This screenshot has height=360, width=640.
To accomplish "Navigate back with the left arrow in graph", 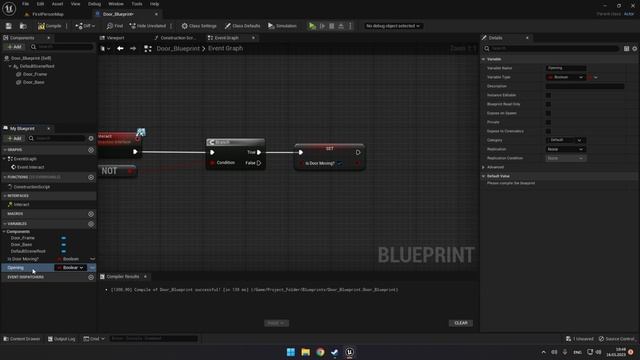I will [x=120, y=48].
